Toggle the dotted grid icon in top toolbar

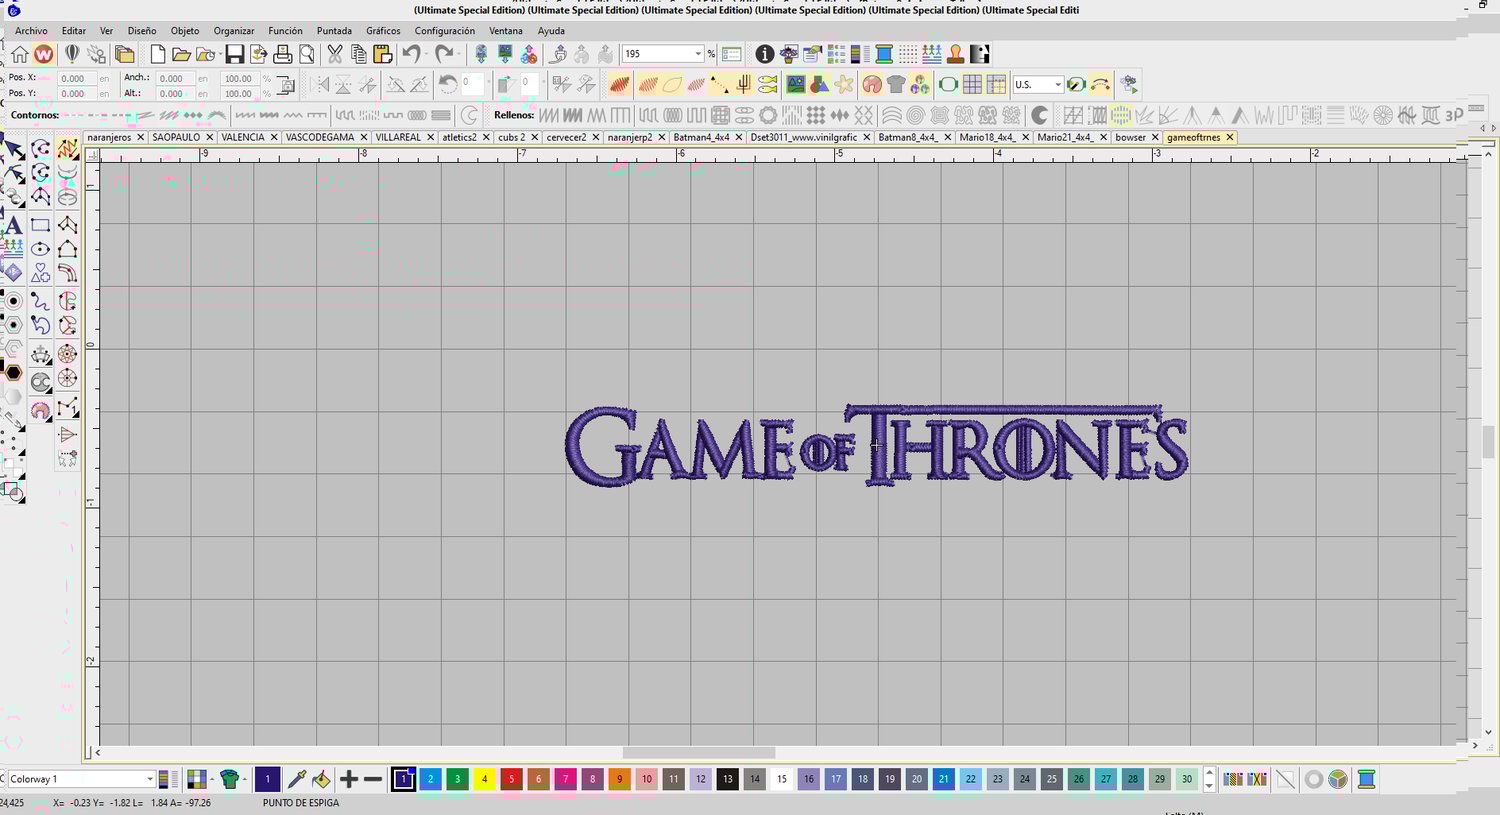908,54
